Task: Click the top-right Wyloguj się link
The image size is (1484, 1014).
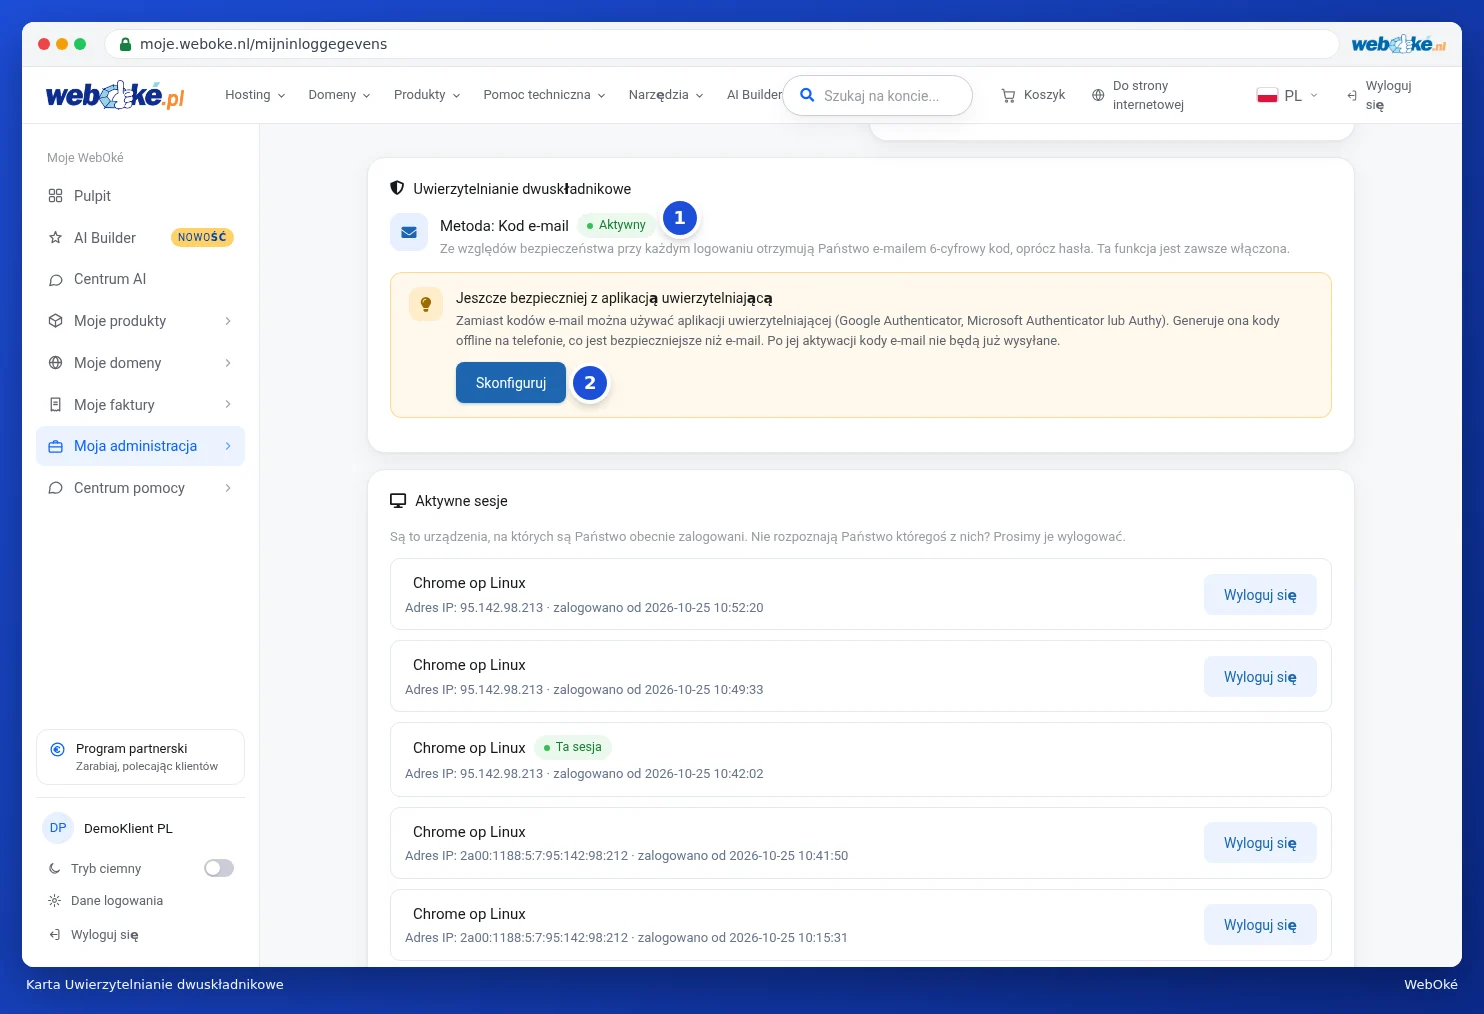Action: [1380, 95]
